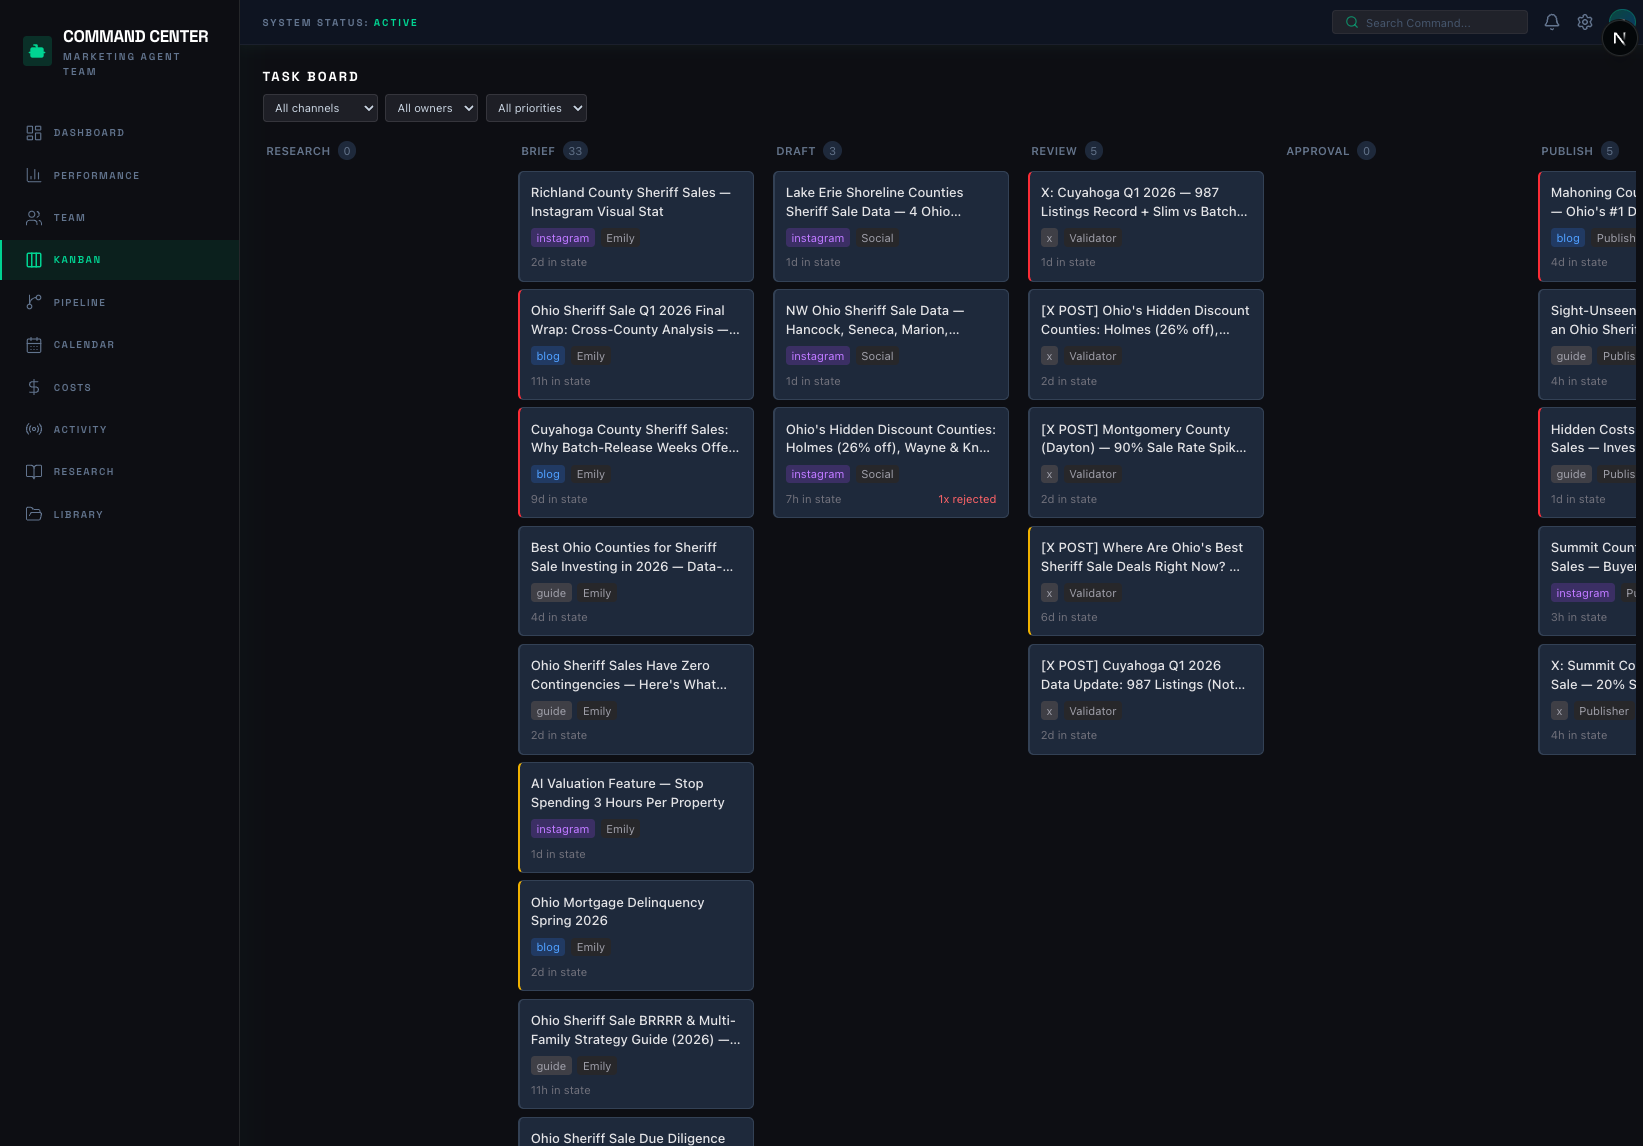Select the Kanban menu item
The width and height of the screenshot is (1643, 1146).
[77, 260]
